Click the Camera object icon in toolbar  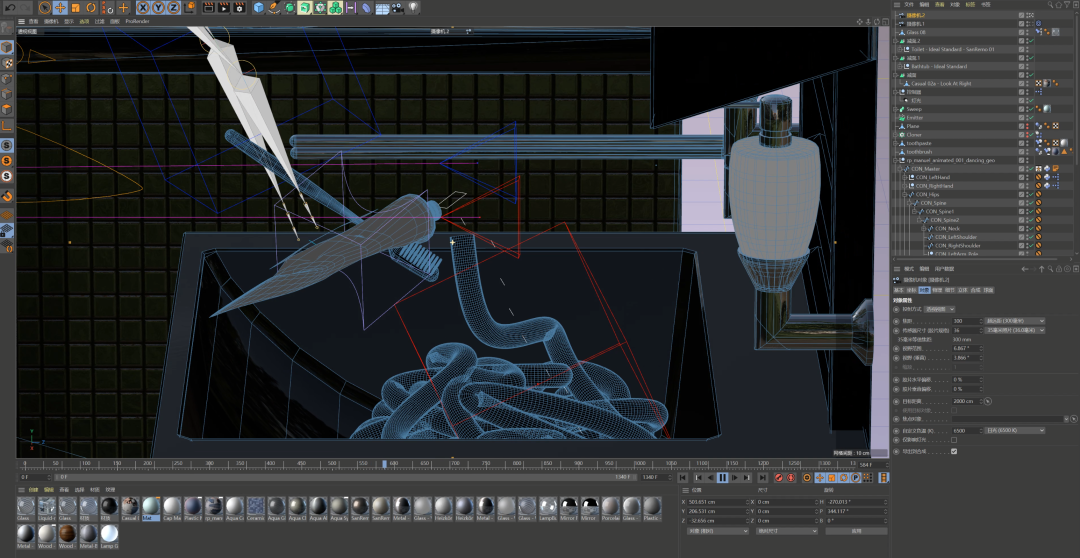click(x=397, y=7)
